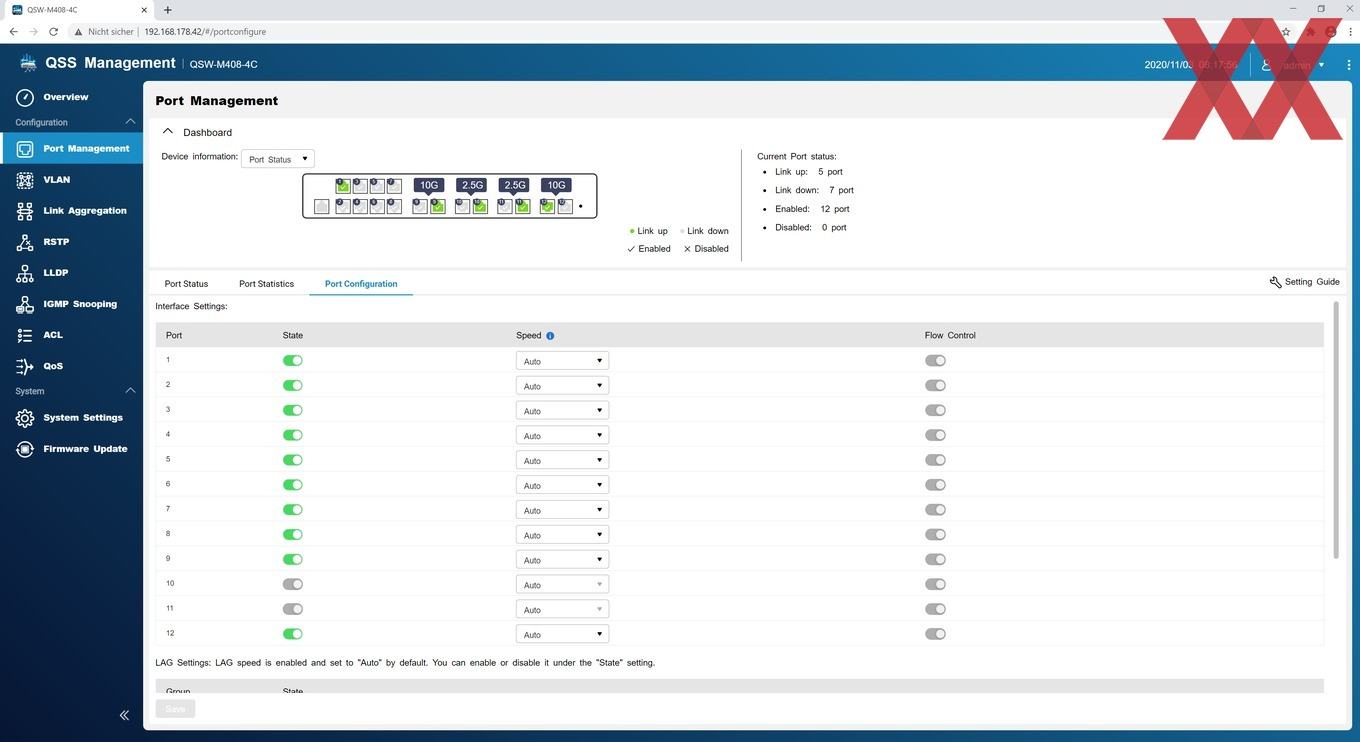
Task: Toggle State for port 6
Action: point(293,485)
